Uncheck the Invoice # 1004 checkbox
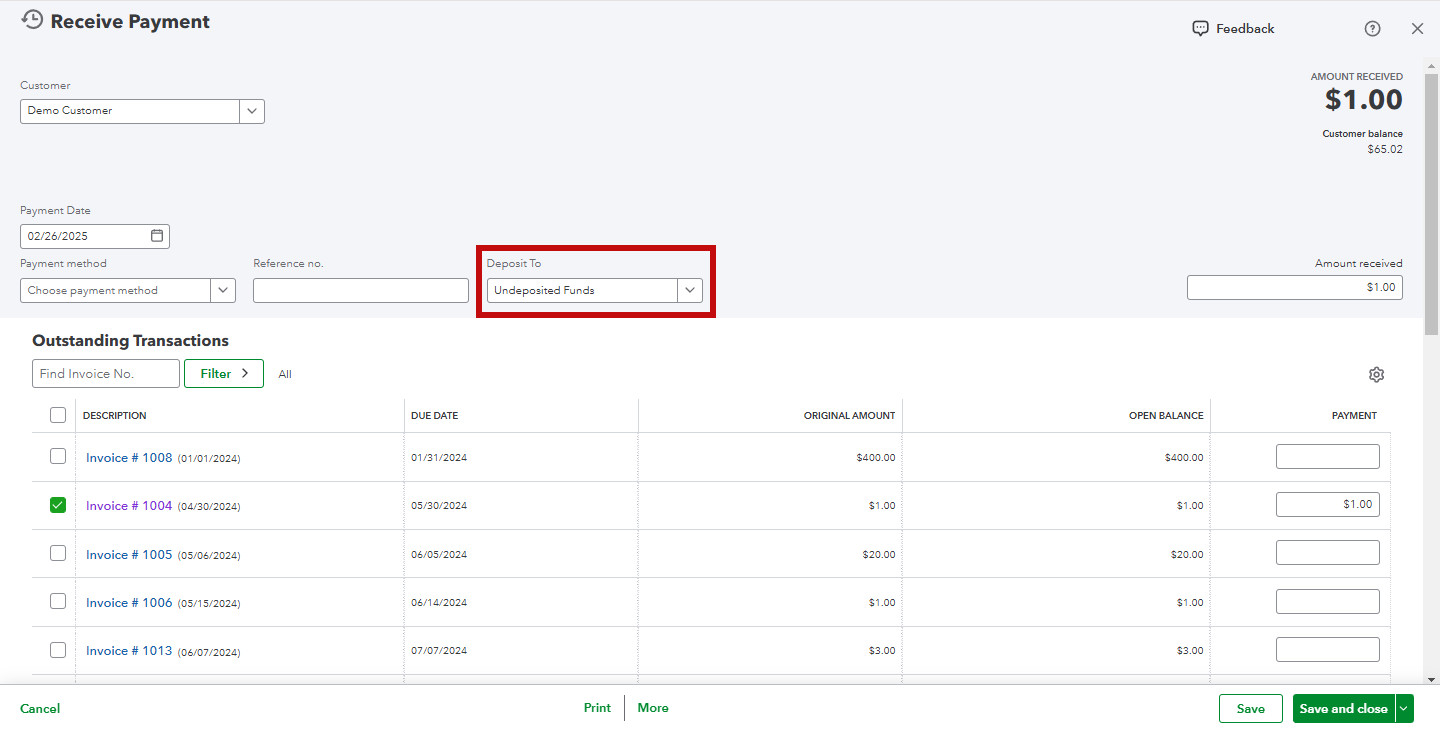Image resolution: width=1440 pixels, height=732 pixels. [x=58, y=505]
